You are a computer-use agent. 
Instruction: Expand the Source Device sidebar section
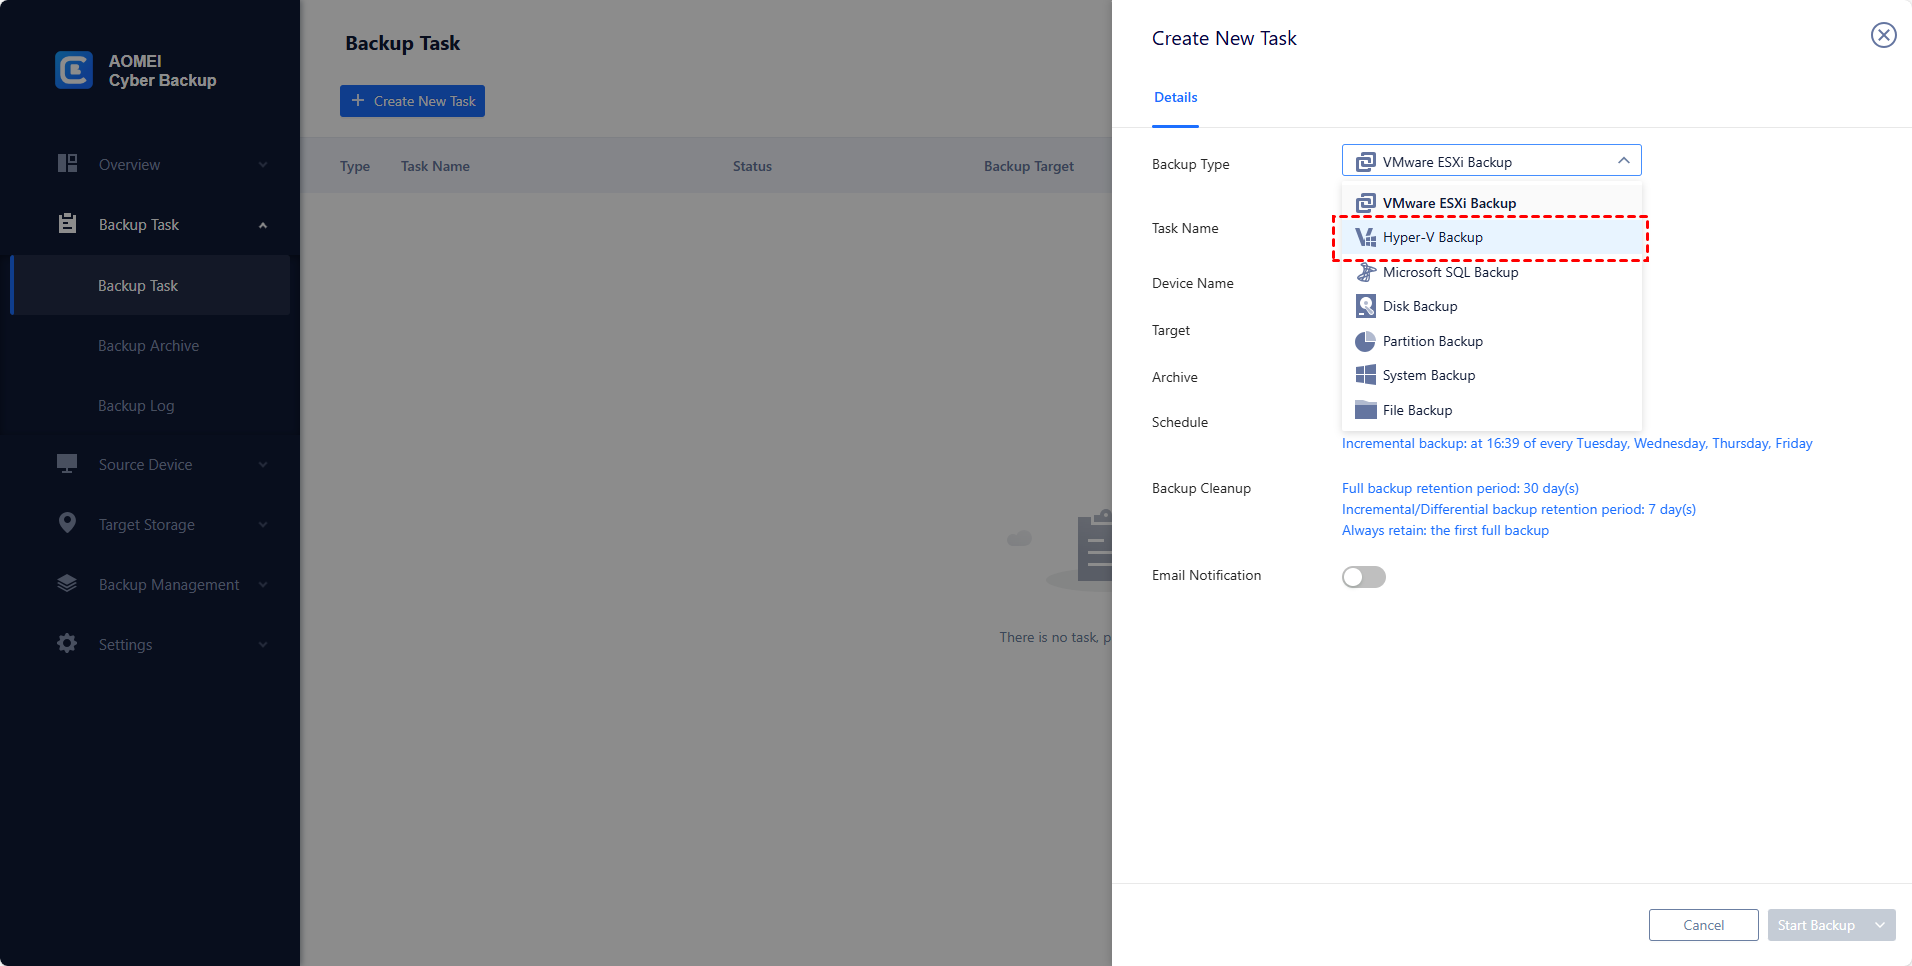coord(263,465)
